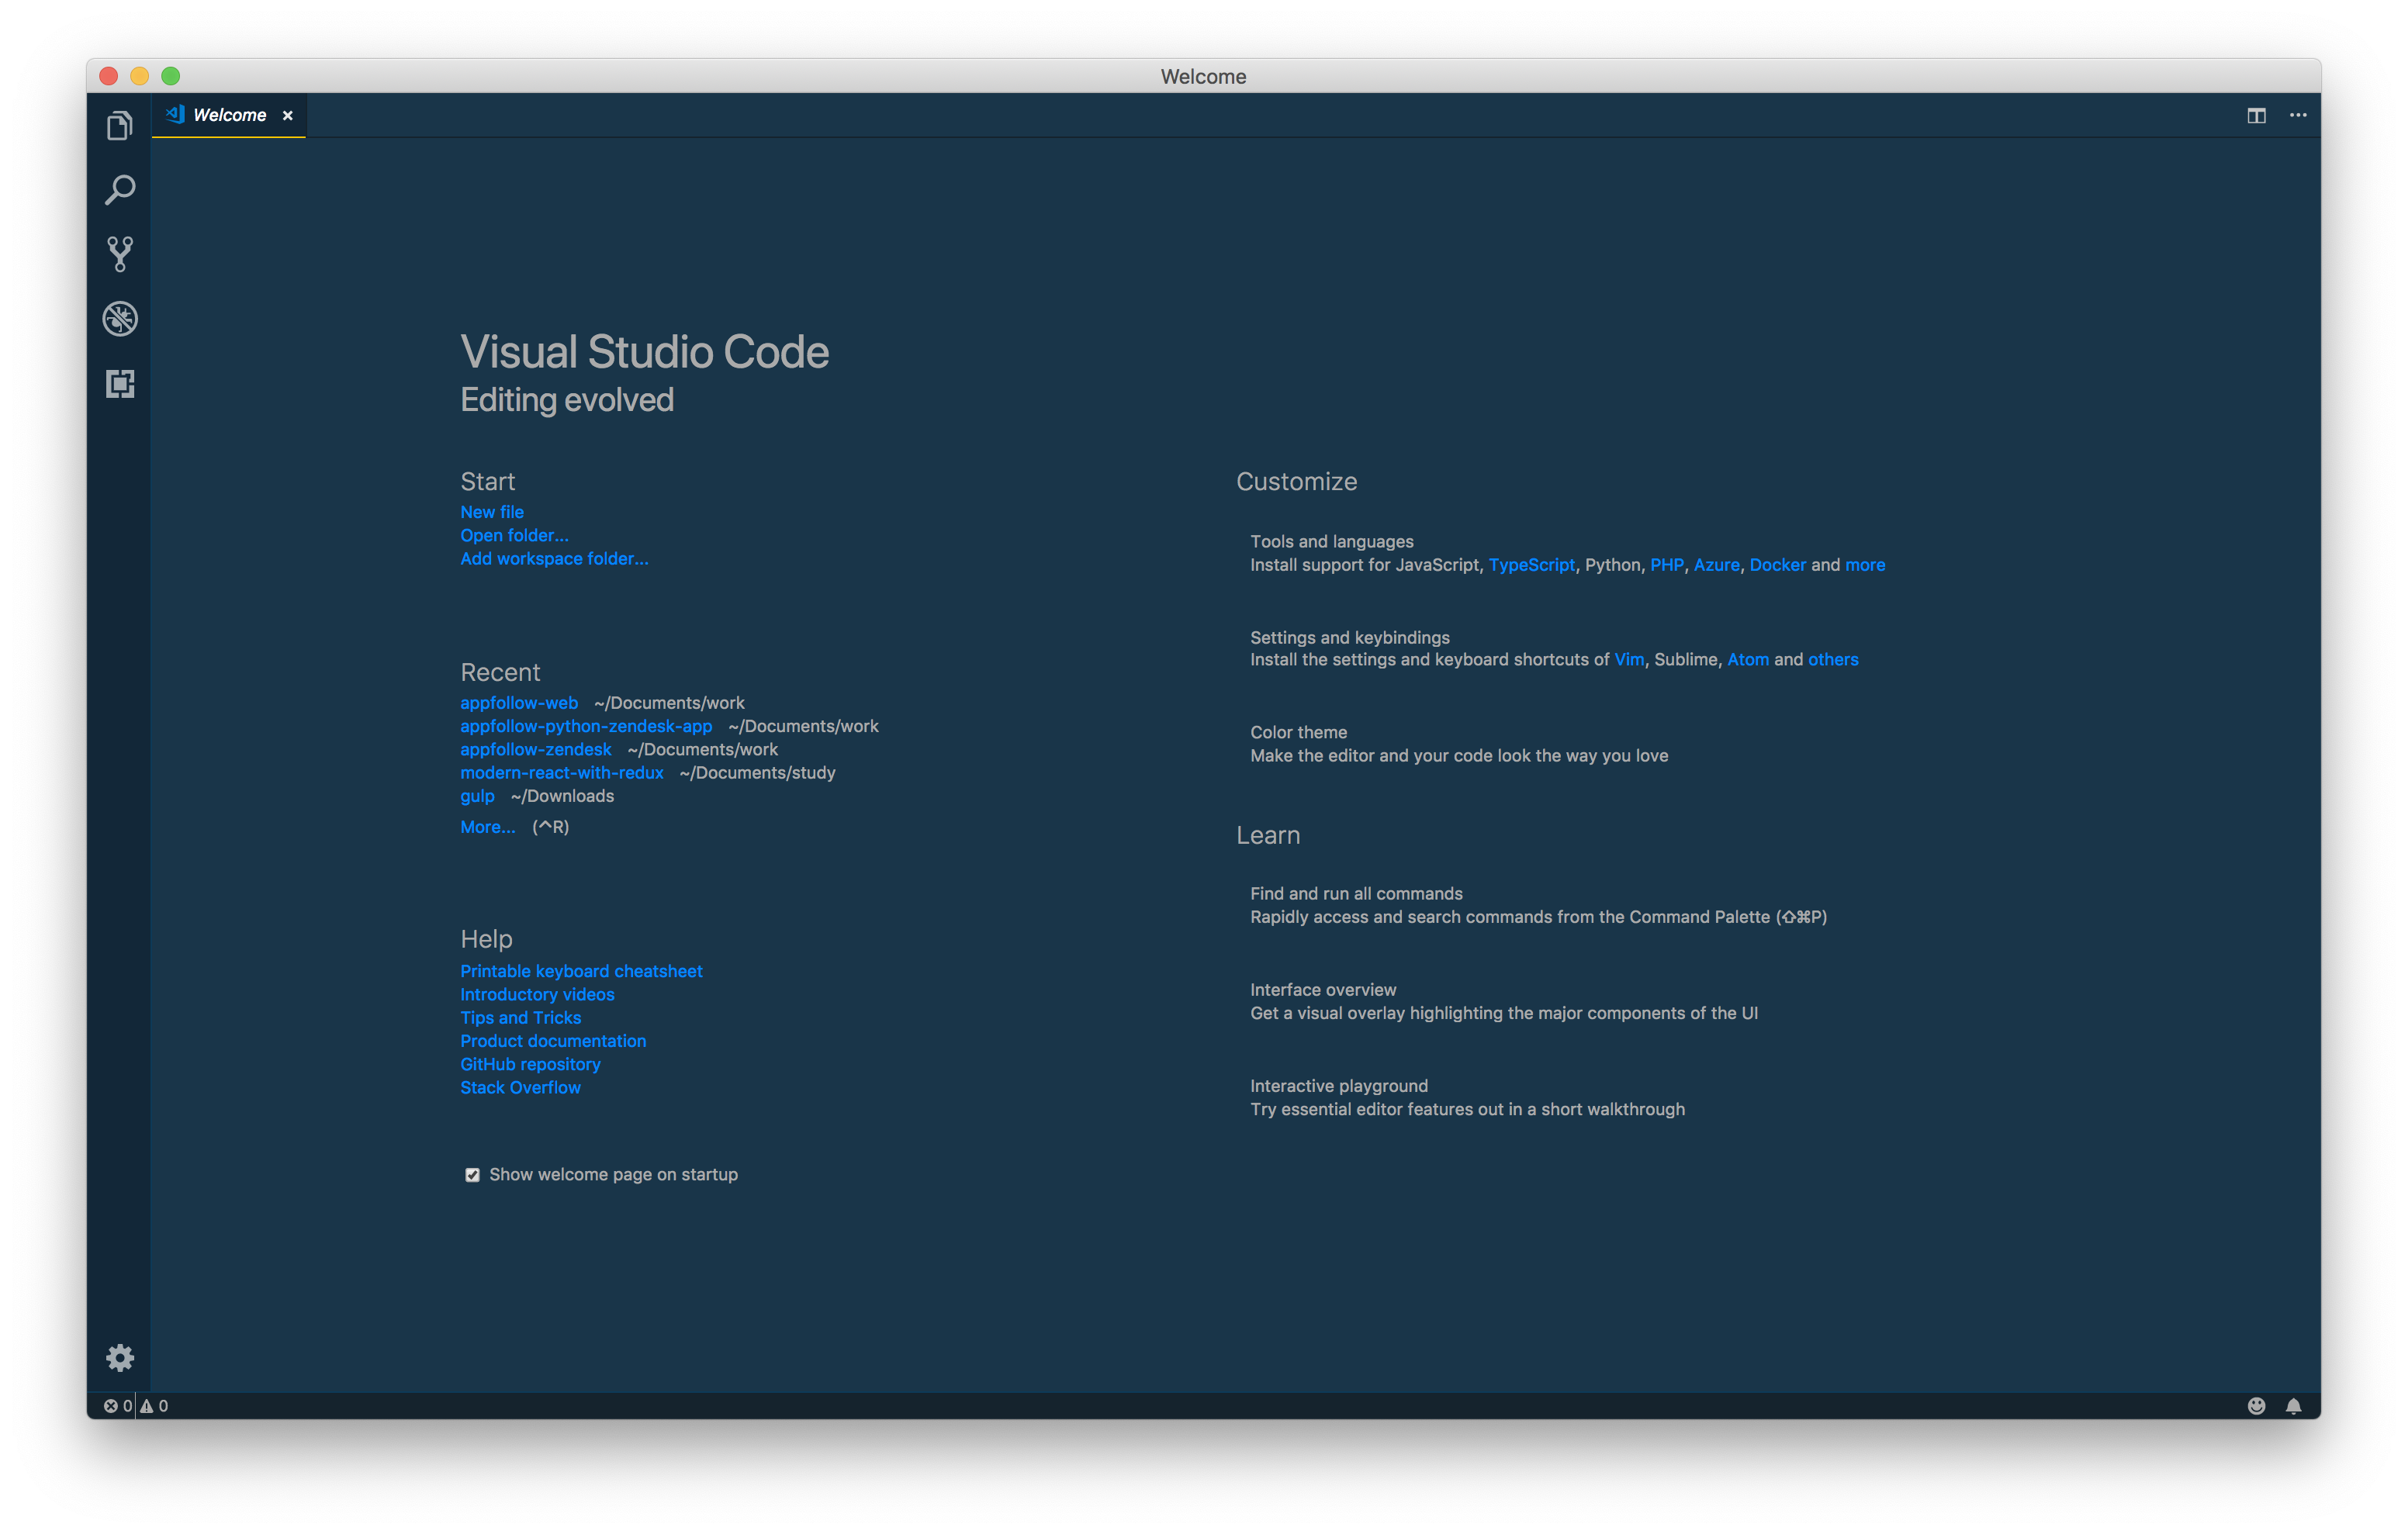Open the Explorer view in the activity bar

(119, 124)
